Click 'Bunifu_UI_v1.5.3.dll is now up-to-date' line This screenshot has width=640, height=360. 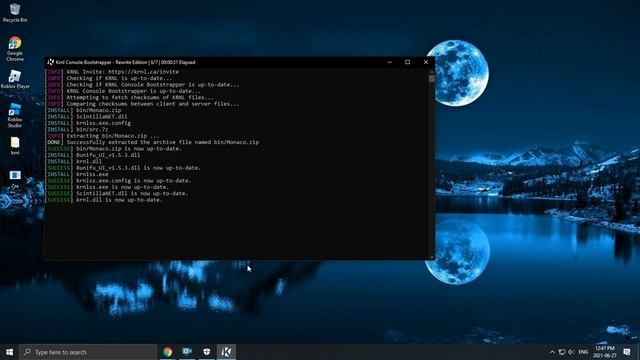tap(123, 168)
